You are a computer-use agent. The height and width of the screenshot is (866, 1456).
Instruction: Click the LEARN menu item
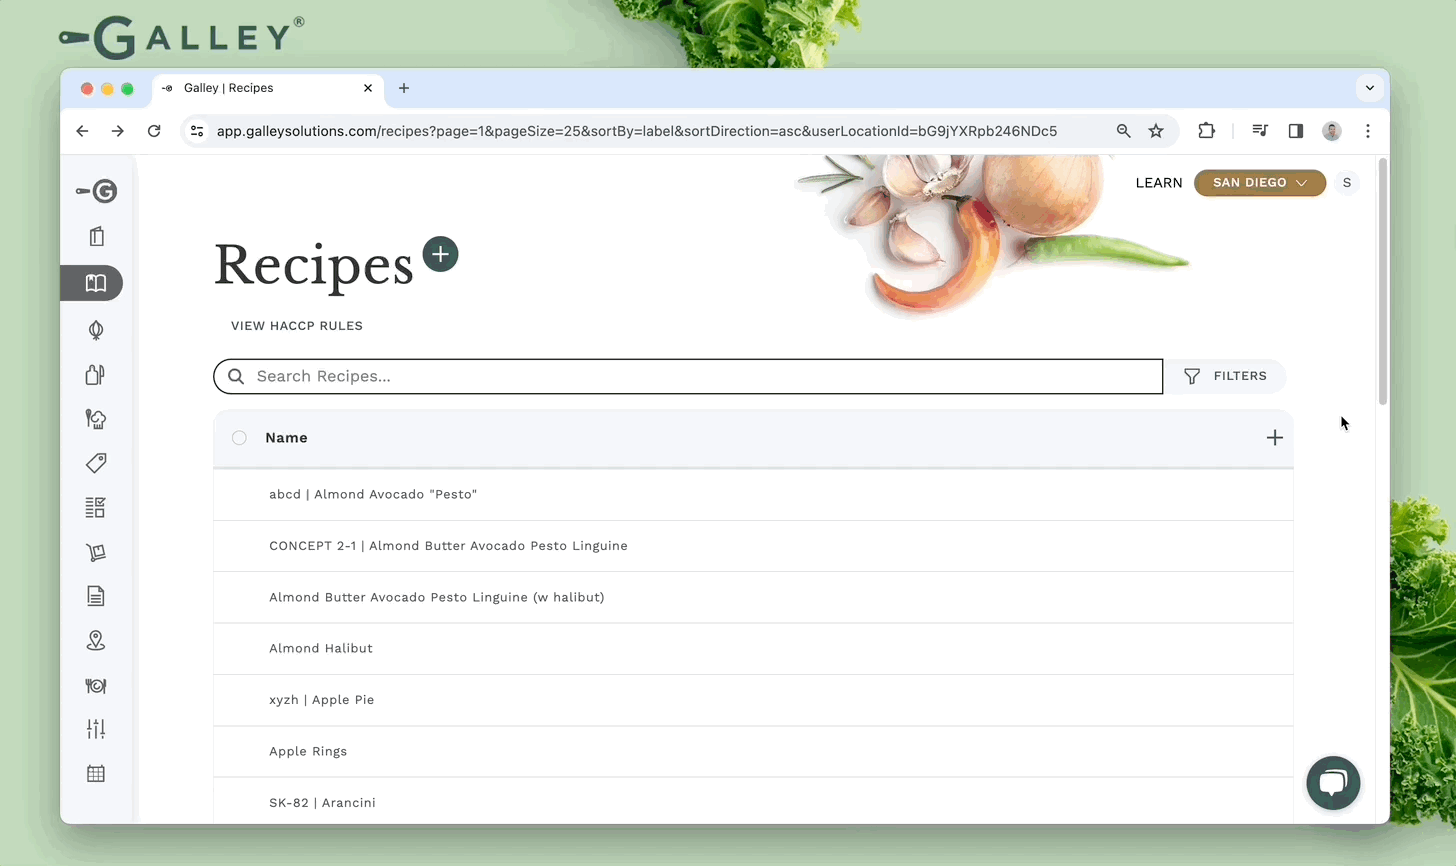1159,182
